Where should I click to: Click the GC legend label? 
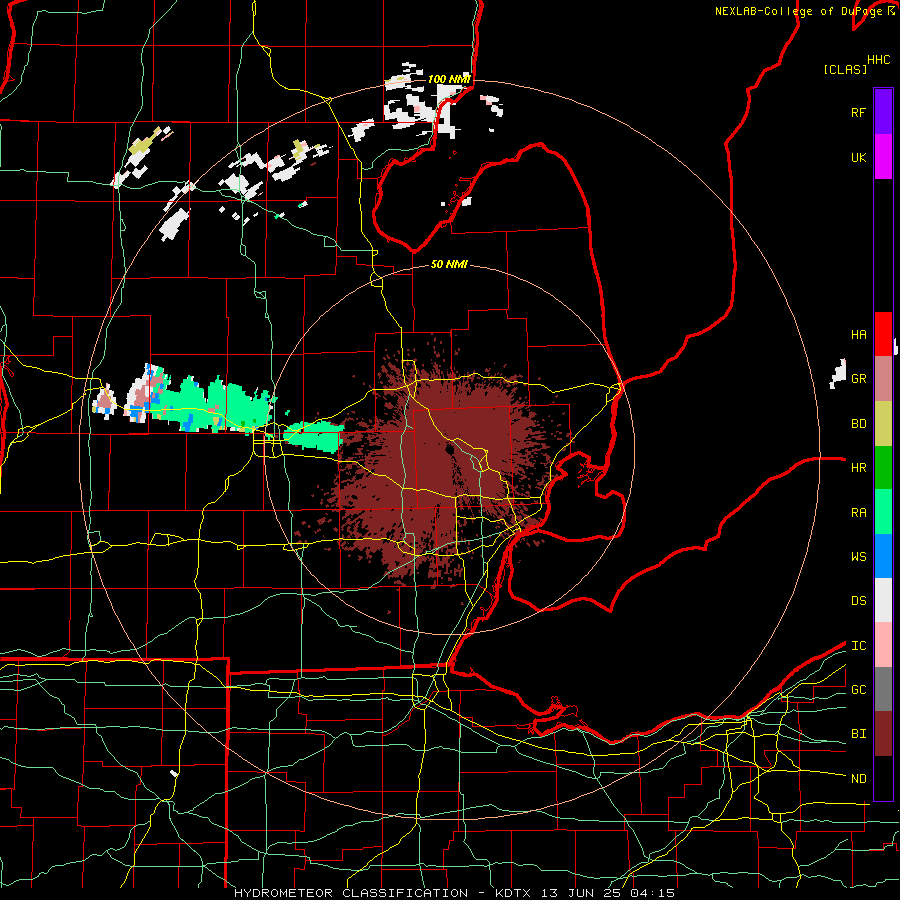pyautogui.click(x=858, y=689)
